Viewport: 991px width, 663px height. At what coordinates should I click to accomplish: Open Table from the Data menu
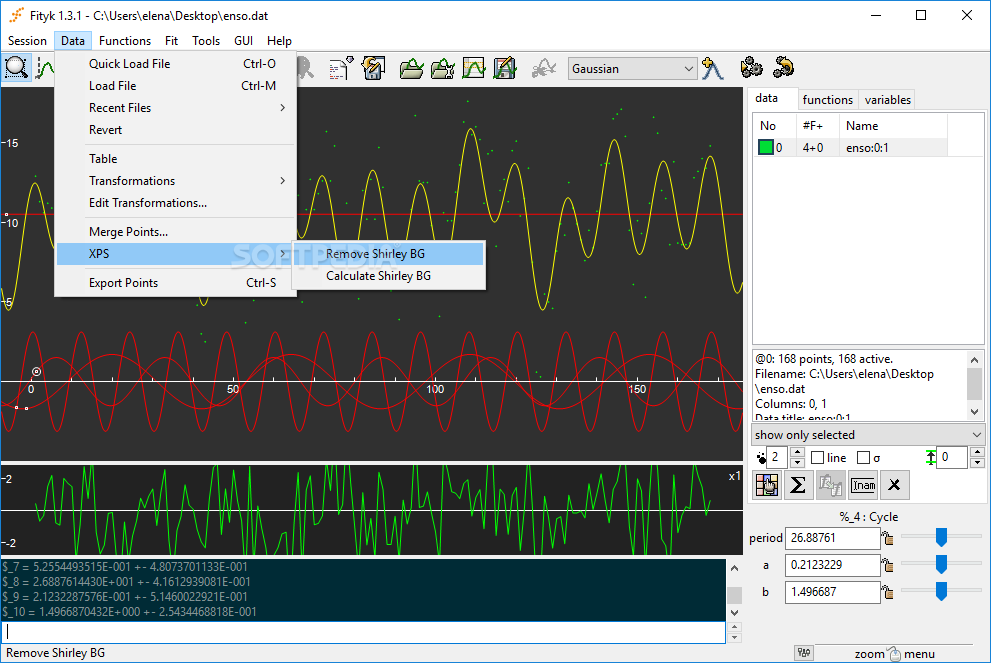point(175,159)
